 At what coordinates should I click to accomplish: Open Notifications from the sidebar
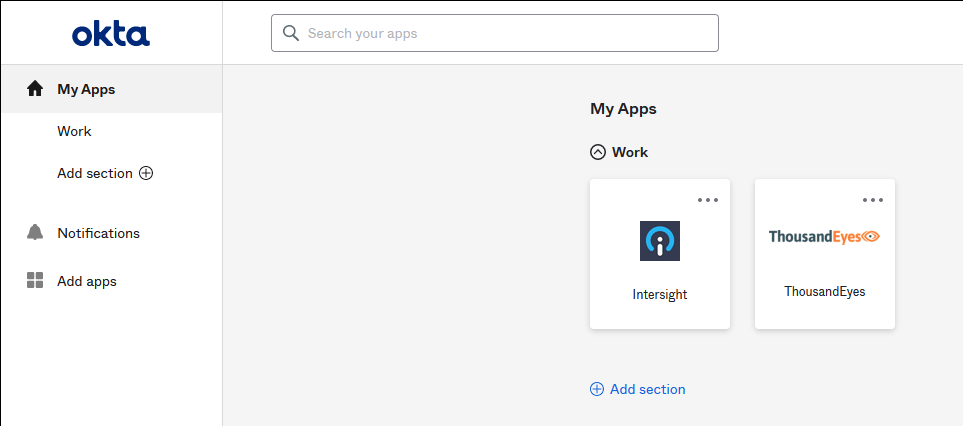click(x=98, y=233)
